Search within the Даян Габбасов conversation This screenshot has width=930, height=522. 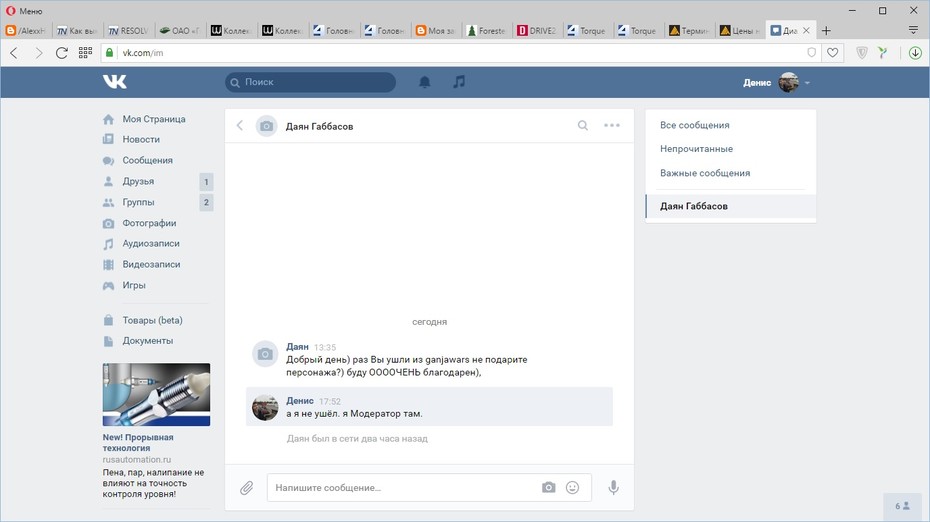click(x=583, y=125)
